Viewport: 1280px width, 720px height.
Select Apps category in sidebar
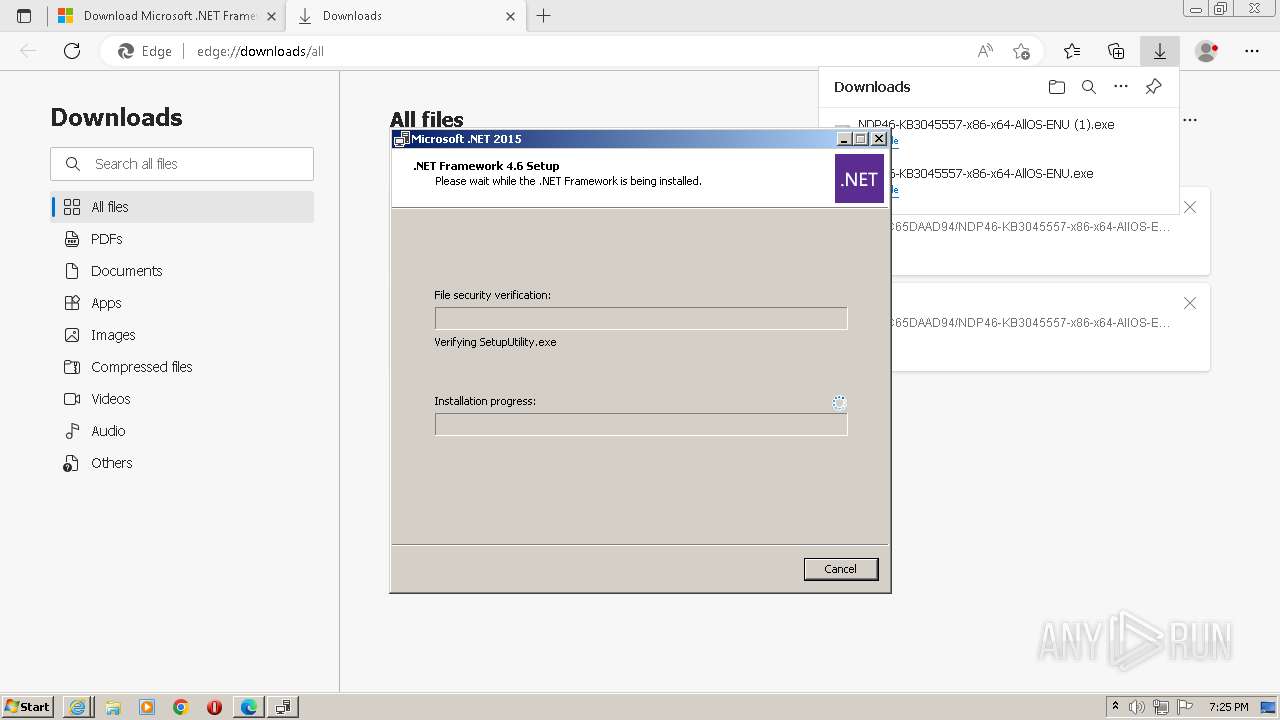click(x=182, y=303)
